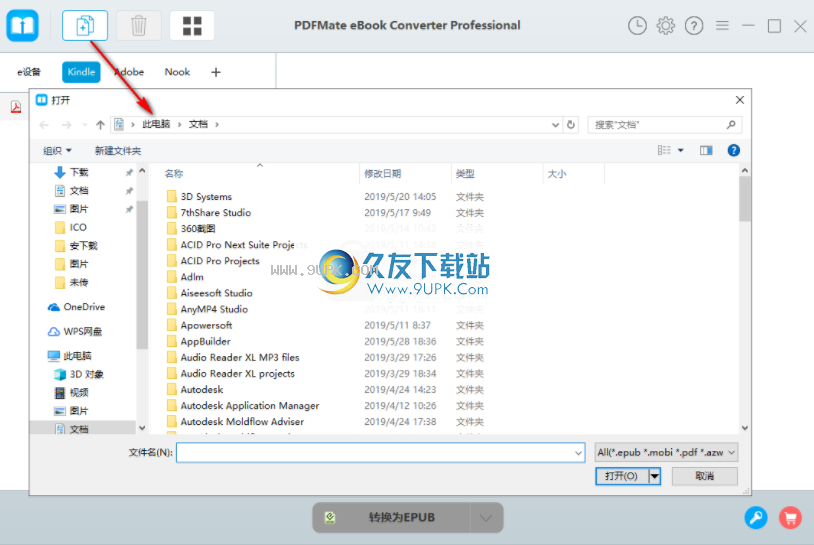Screen dimensions: 814x545
Task: Close the Open dialog
Action: pos(740,100)
